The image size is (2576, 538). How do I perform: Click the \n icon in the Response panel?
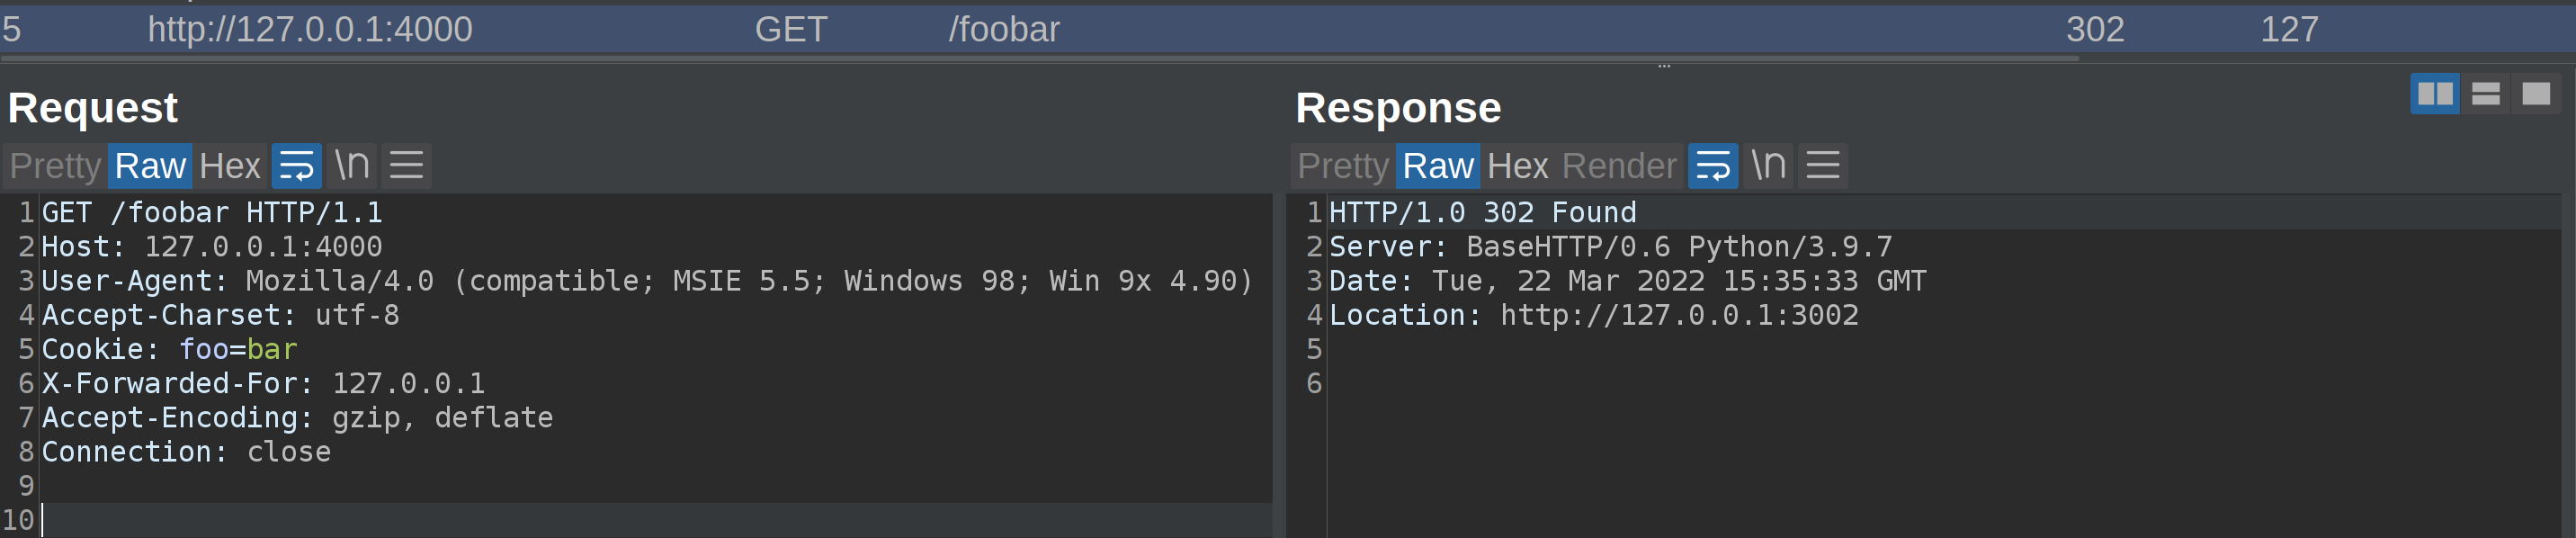[x=1768, y=165]
